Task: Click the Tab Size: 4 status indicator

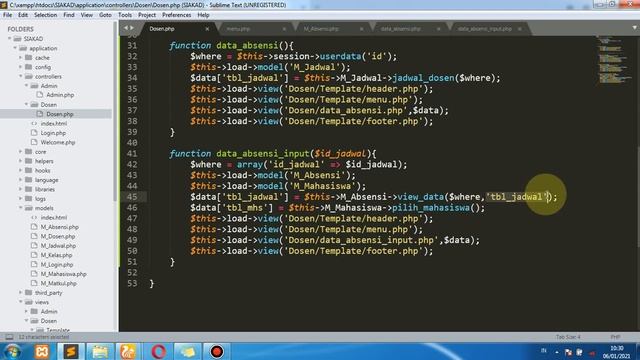Action: 568,337
